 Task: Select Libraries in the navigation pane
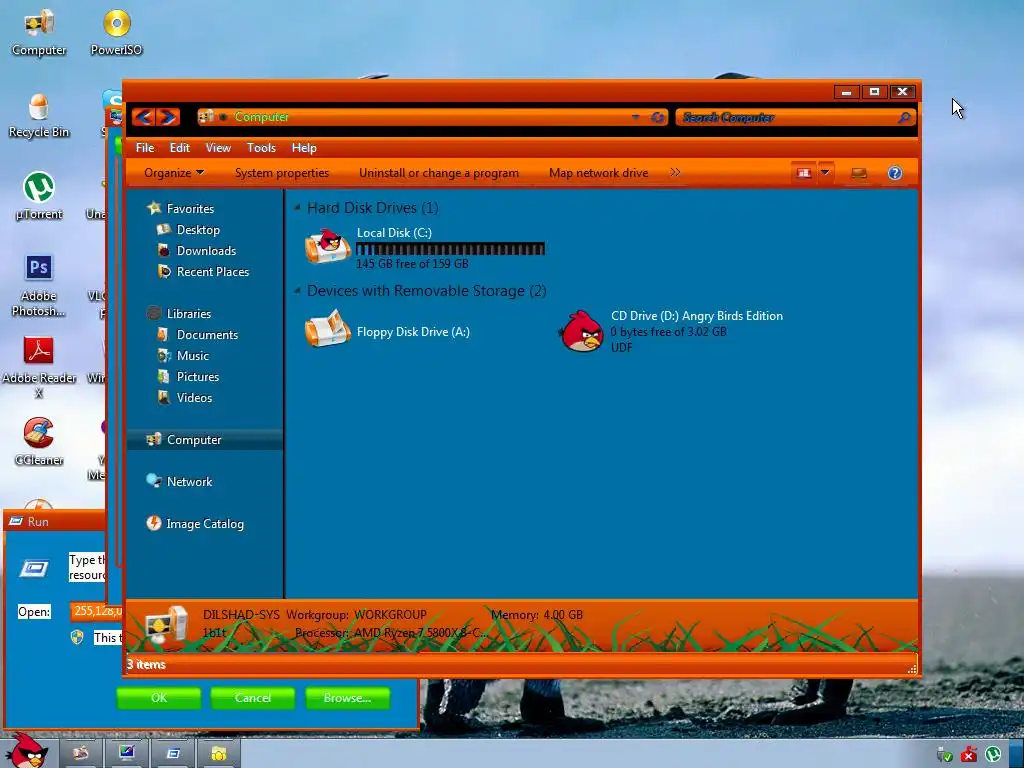point(189,313)
